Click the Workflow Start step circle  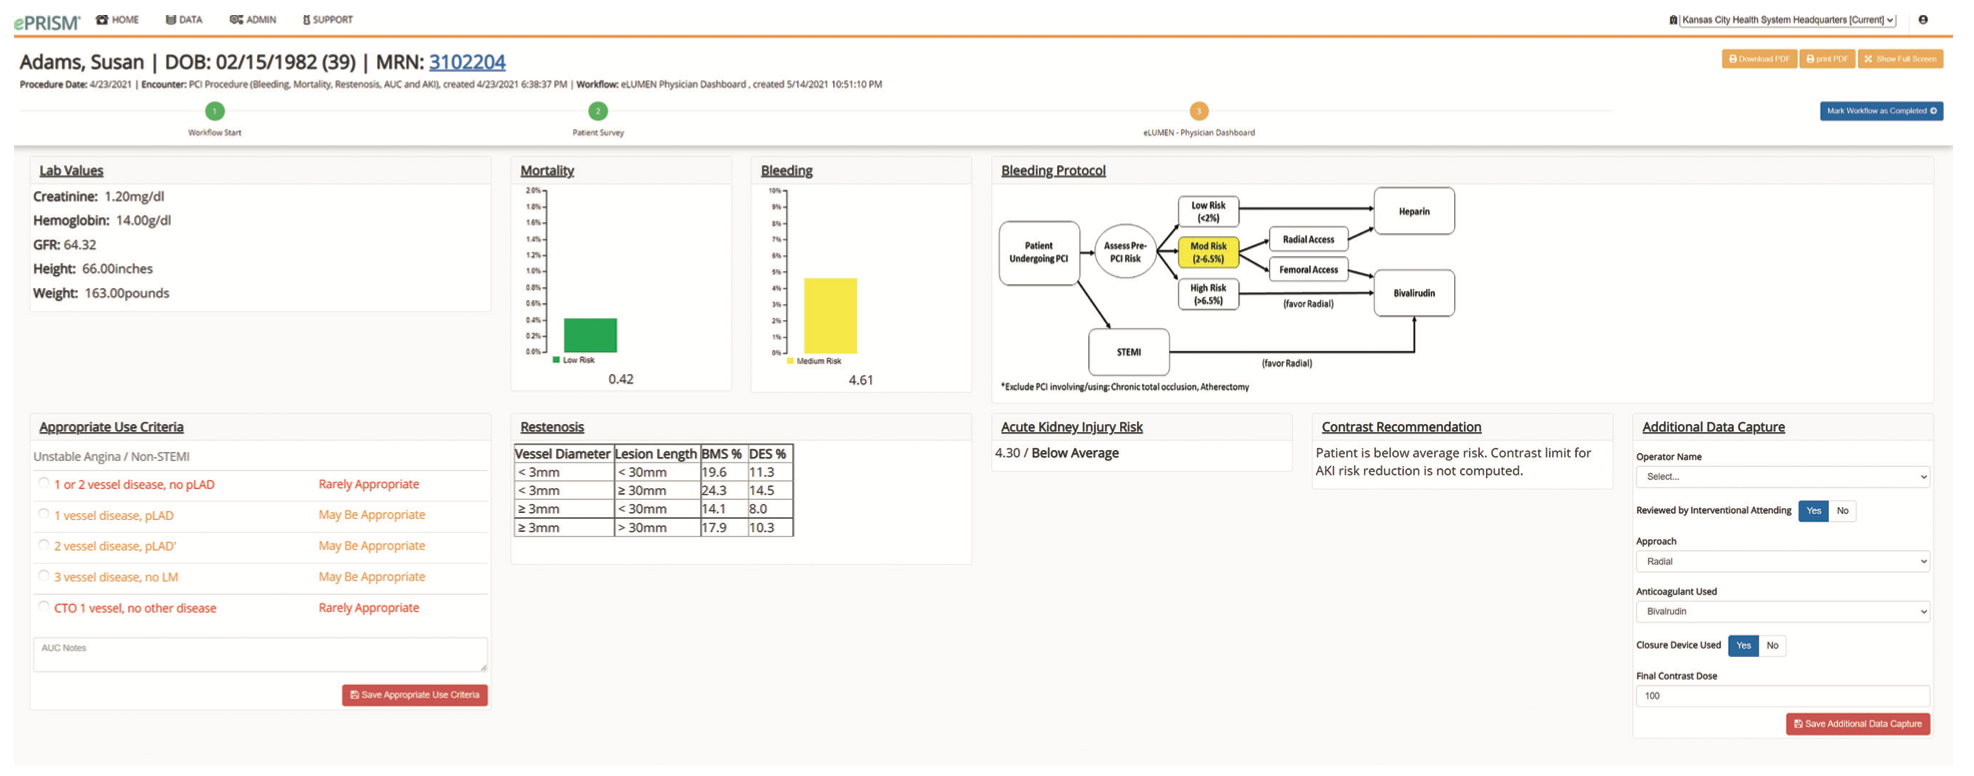[x=215, y=111]
